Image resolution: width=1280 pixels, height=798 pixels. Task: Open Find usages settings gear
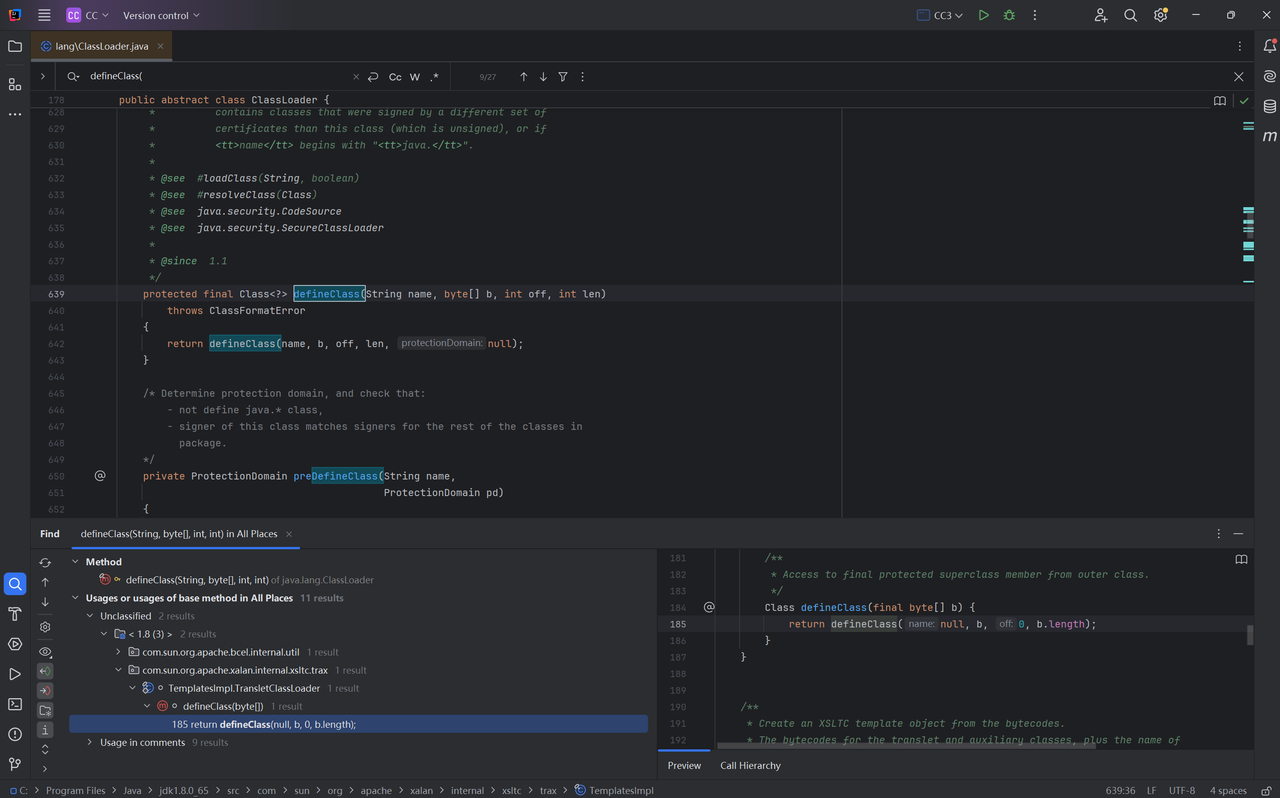(45, 627)
